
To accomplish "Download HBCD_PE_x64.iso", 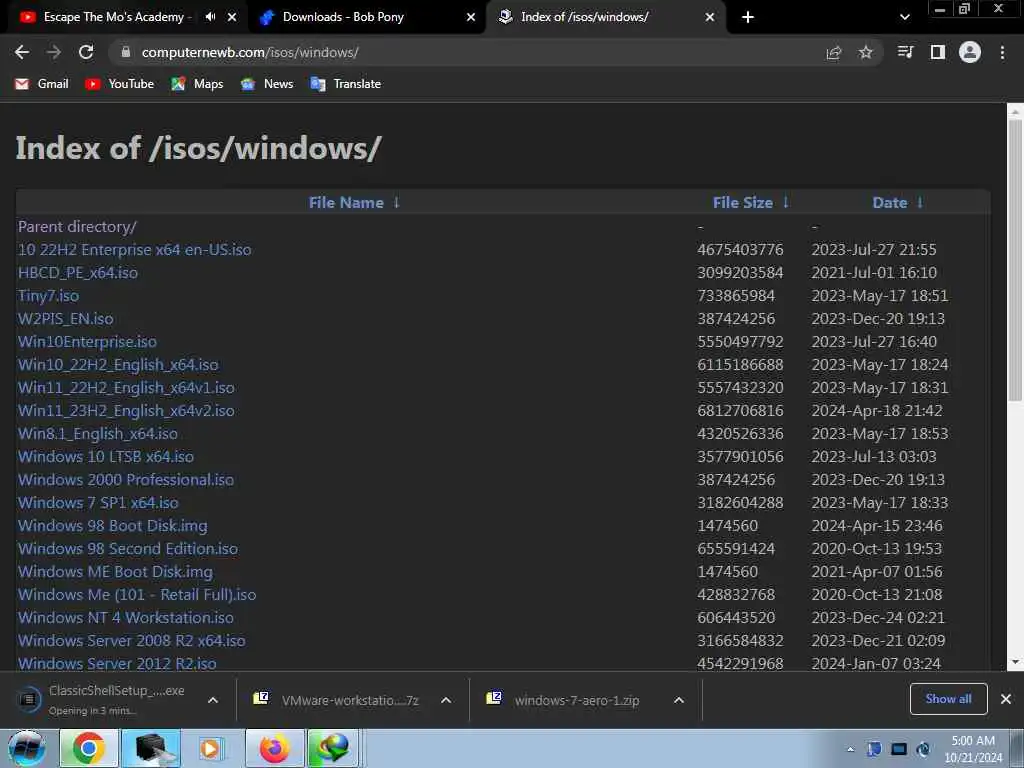I will click(x=78, y=272).
